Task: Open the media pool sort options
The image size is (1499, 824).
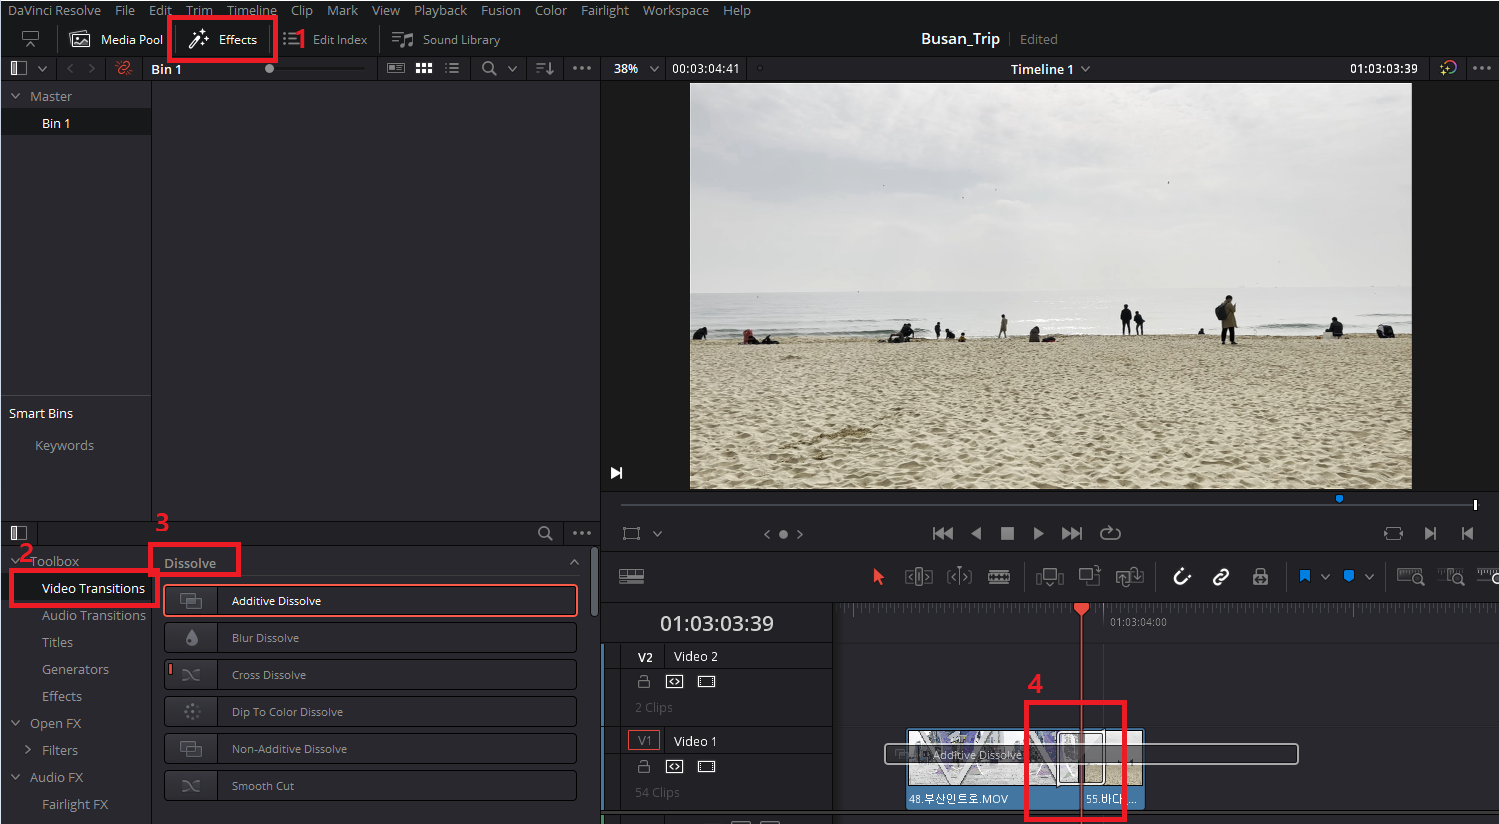Action: click(545, 69)
